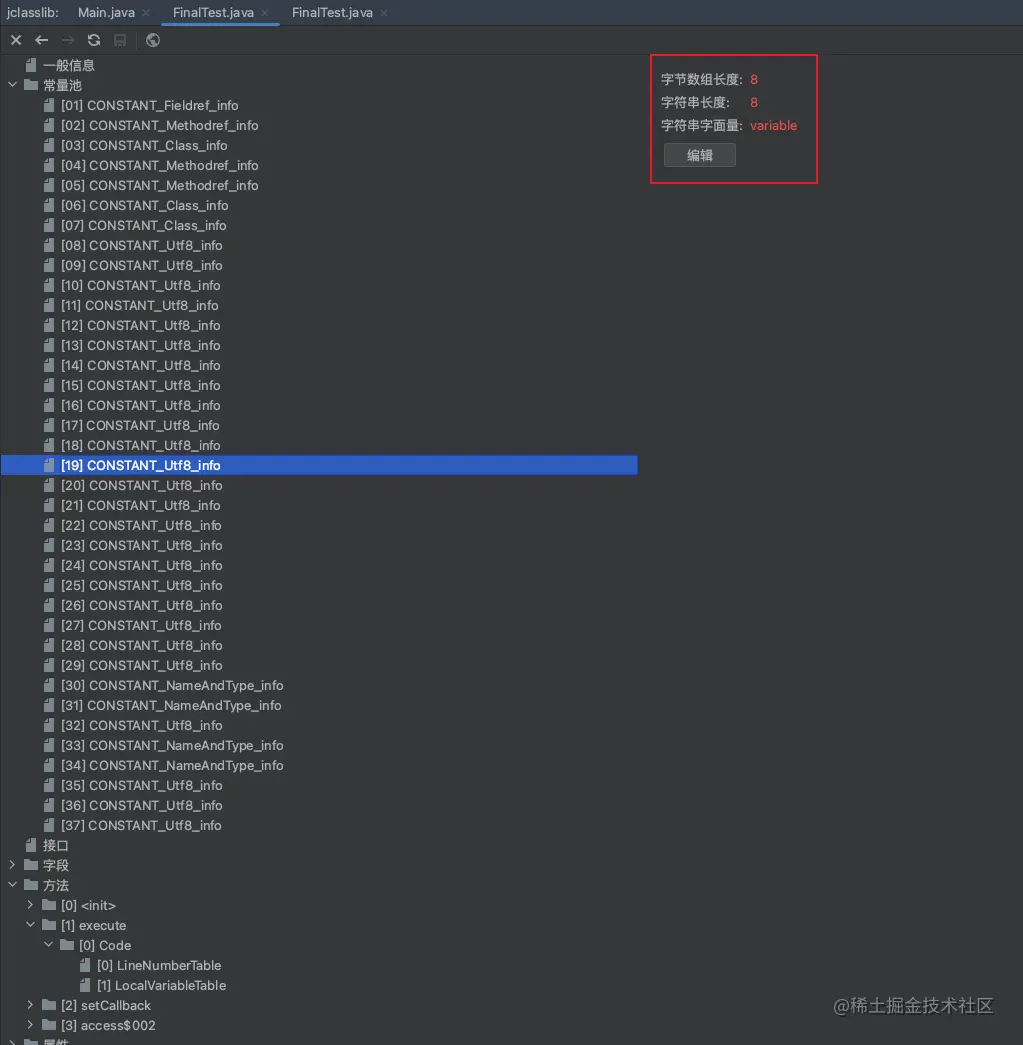1023x1045 pixels.
Task: Click the file icon beside [17] CONSTANT_Utf8_info
Action: [49, 425]
